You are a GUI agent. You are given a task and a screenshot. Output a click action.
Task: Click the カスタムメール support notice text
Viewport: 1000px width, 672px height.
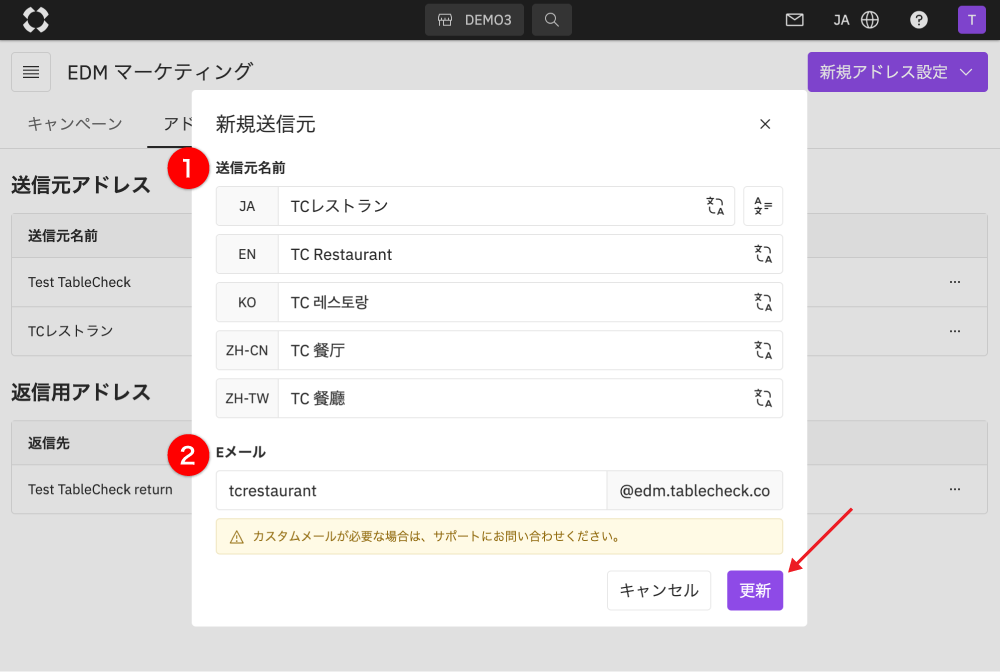pyautogui.click(x=438, y=536)
